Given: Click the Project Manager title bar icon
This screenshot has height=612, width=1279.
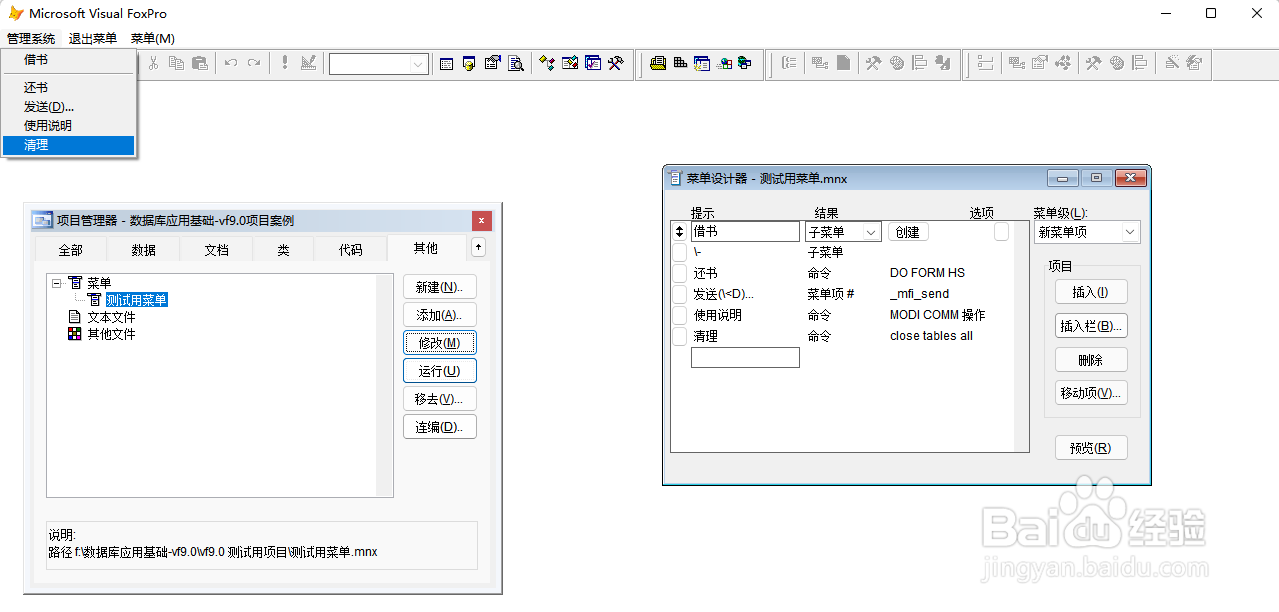Looking at the screenshot, I should (x=41, y=220).
